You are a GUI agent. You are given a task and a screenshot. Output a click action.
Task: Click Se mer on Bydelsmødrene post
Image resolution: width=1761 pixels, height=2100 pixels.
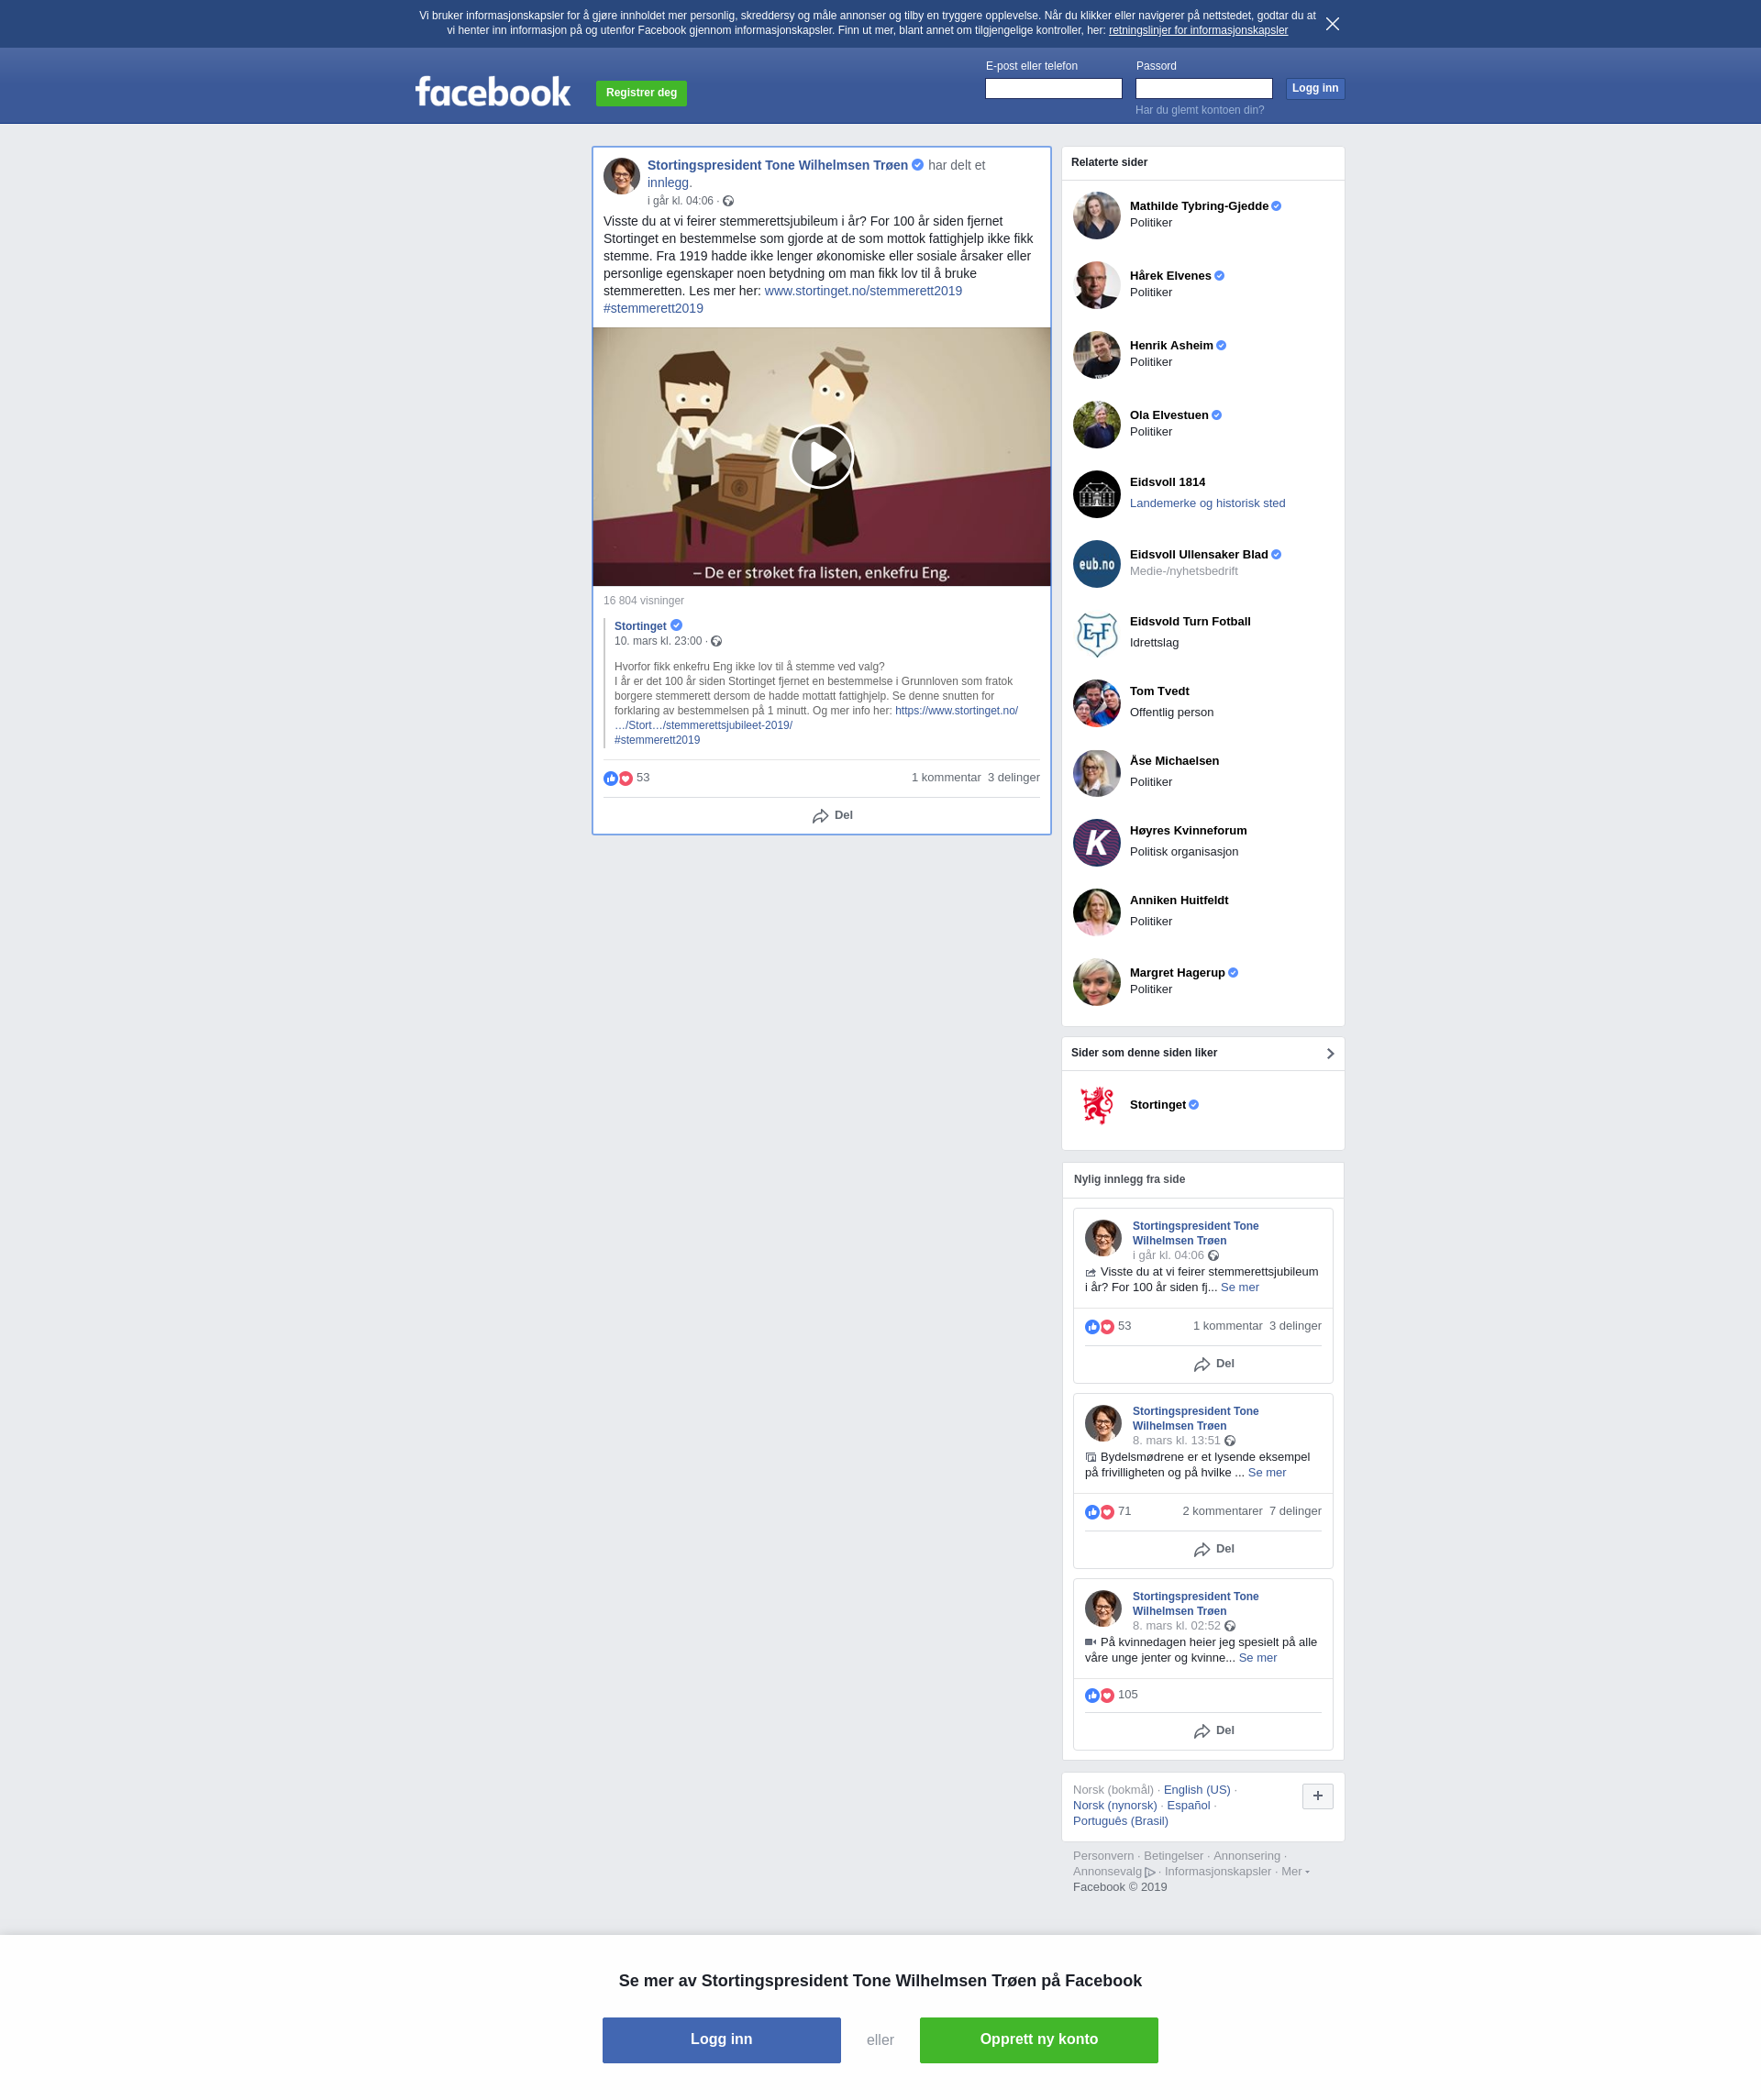pyautogui.click(x=1266, y=1473)
